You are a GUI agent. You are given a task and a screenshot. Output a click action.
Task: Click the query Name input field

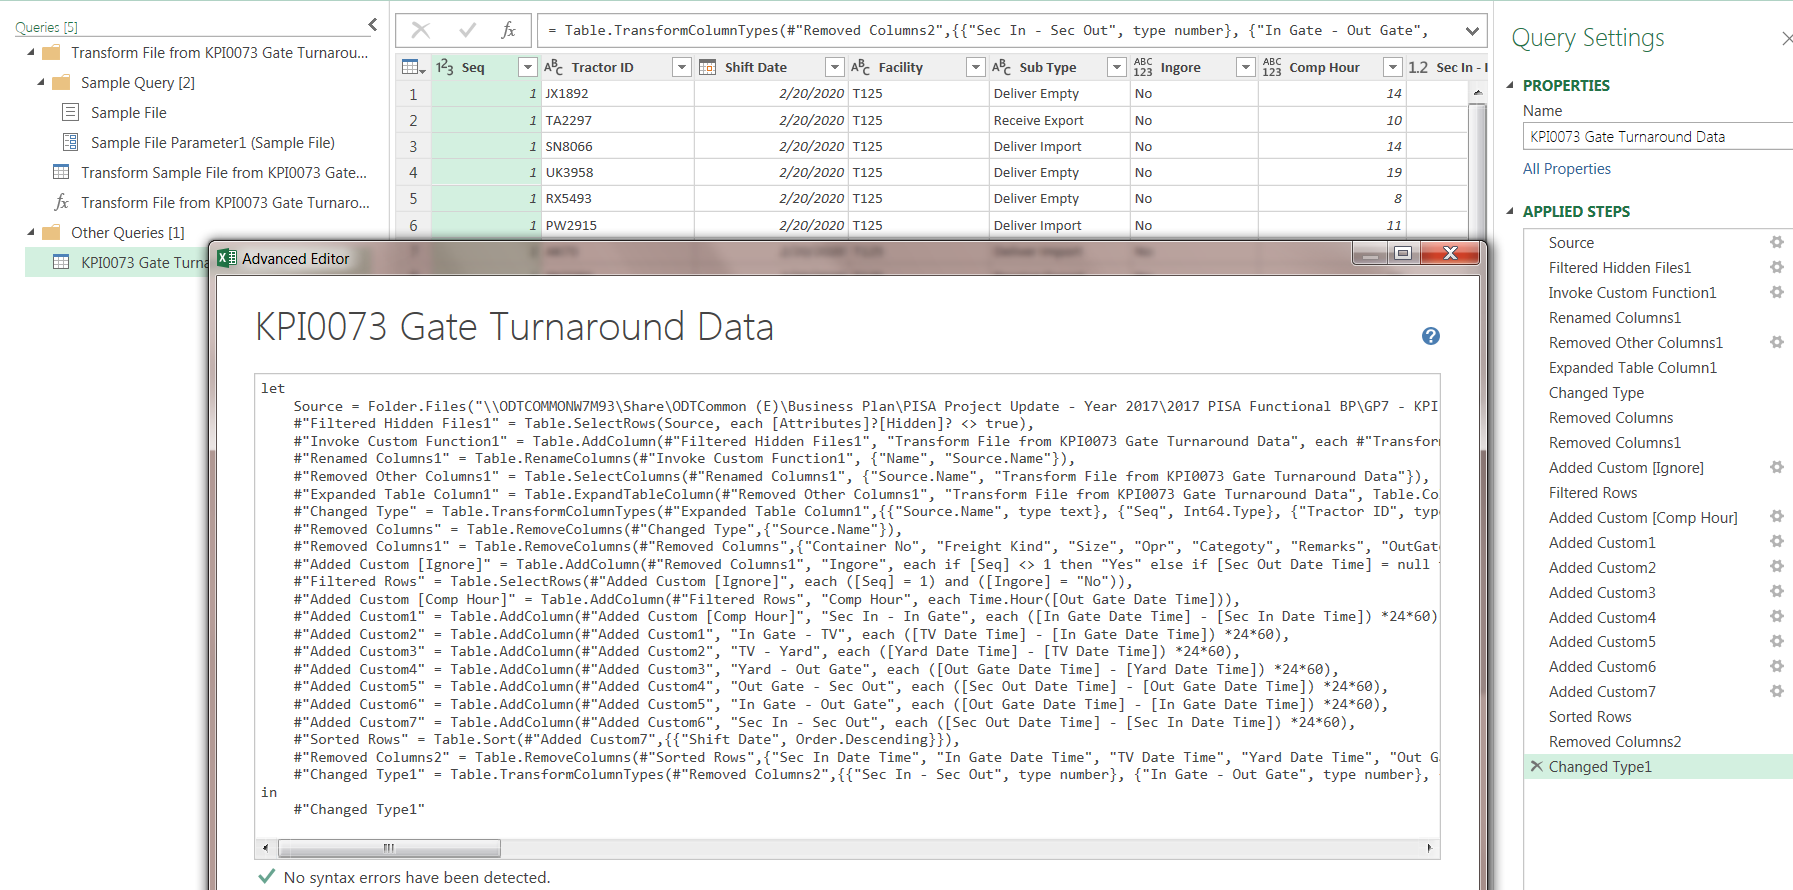(x=1658, y=137)
